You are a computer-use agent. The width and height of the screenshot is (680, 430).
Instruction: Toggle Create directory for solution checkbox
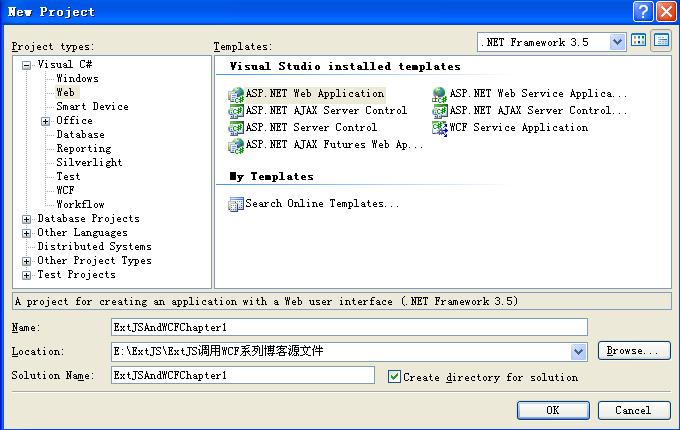(394, 376)
